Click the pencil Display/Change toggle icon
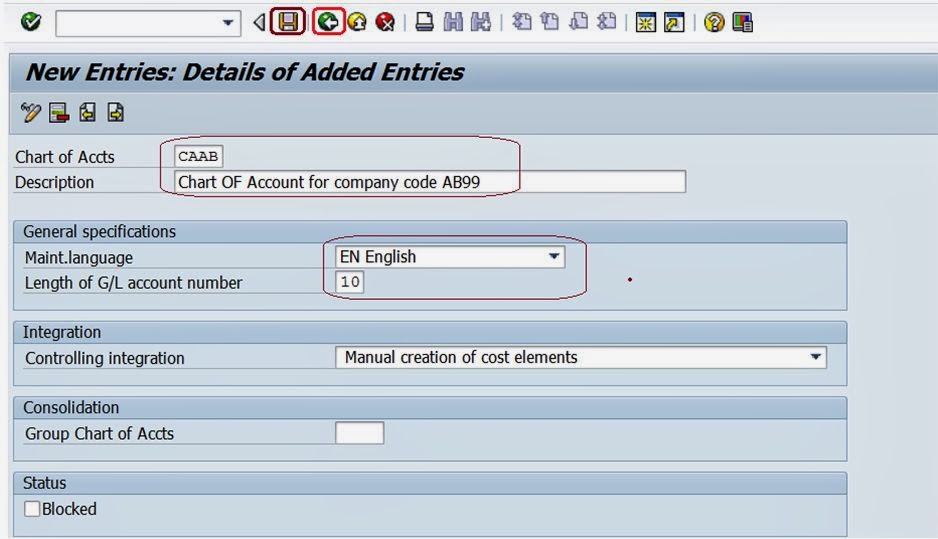The width and height of the screenshot is (938, 539). pos(31,112)
